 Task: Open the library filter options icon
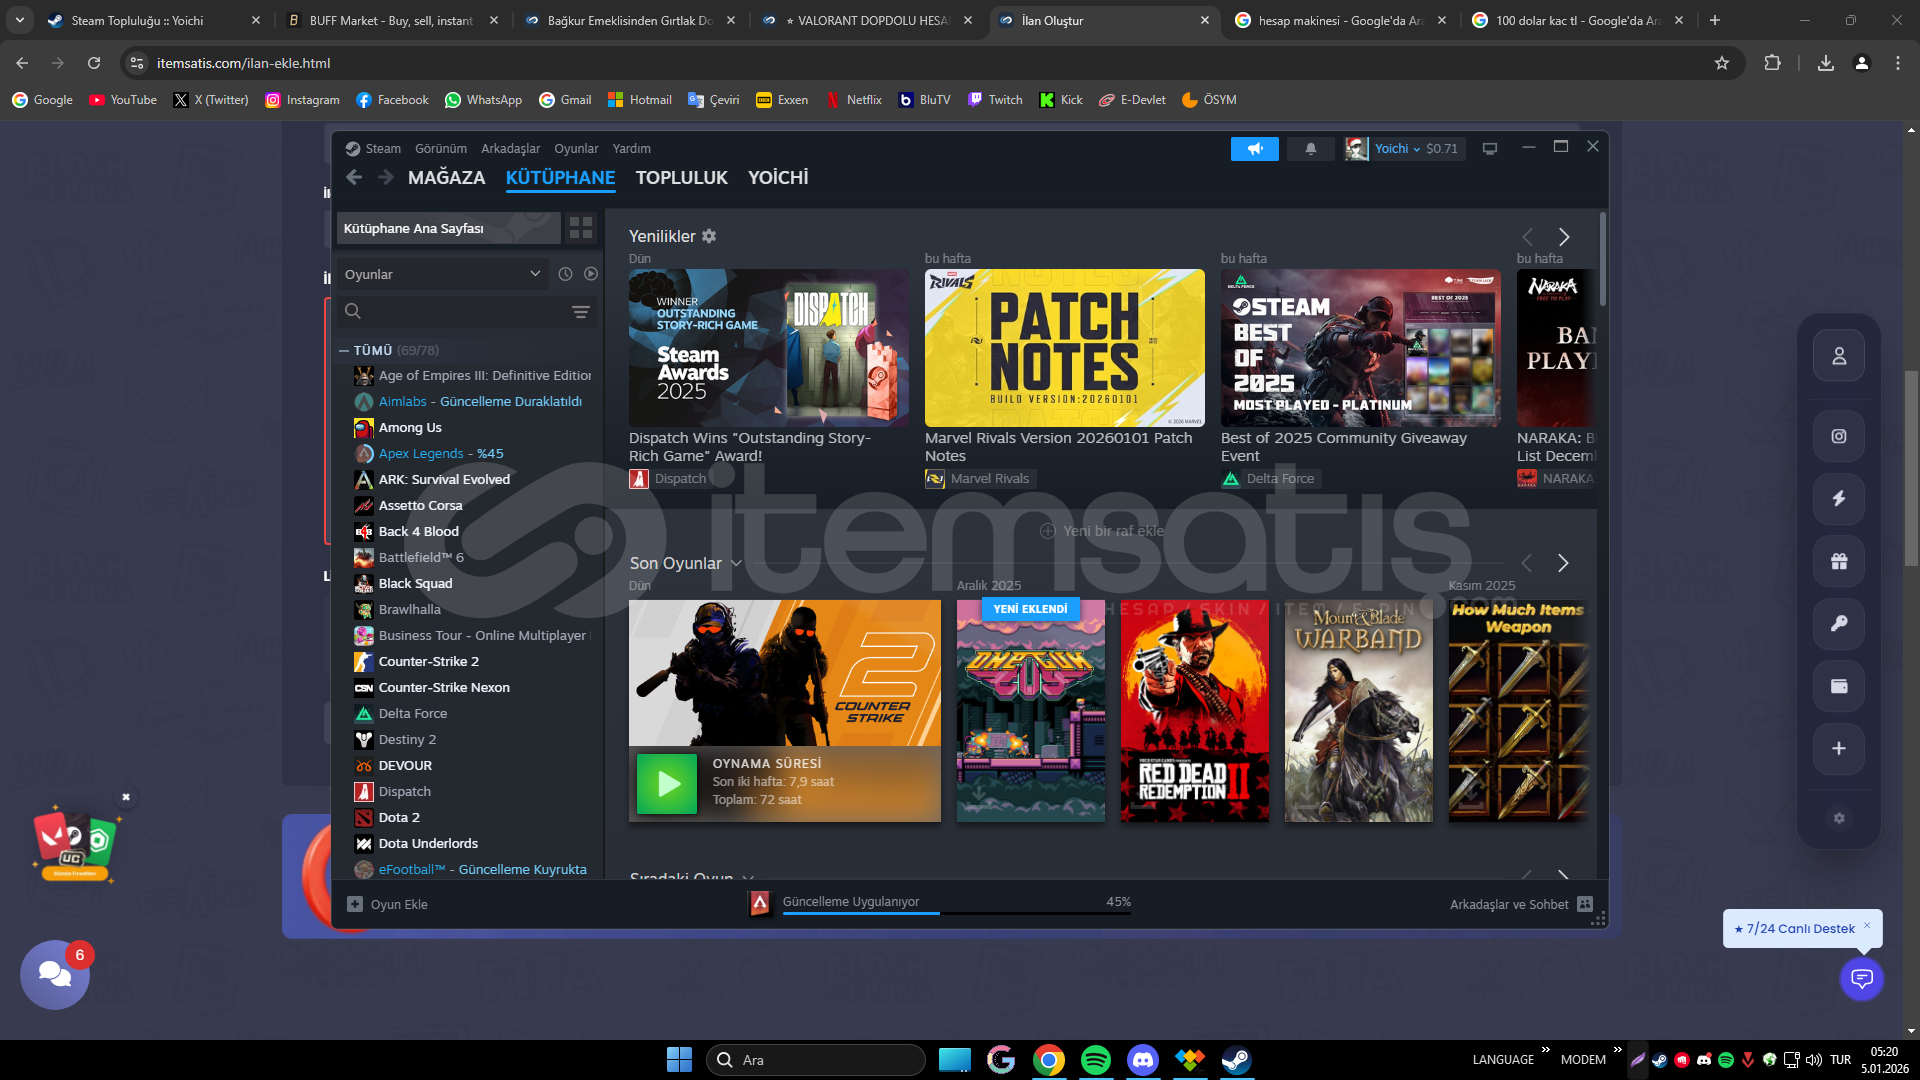coord(580,312)
